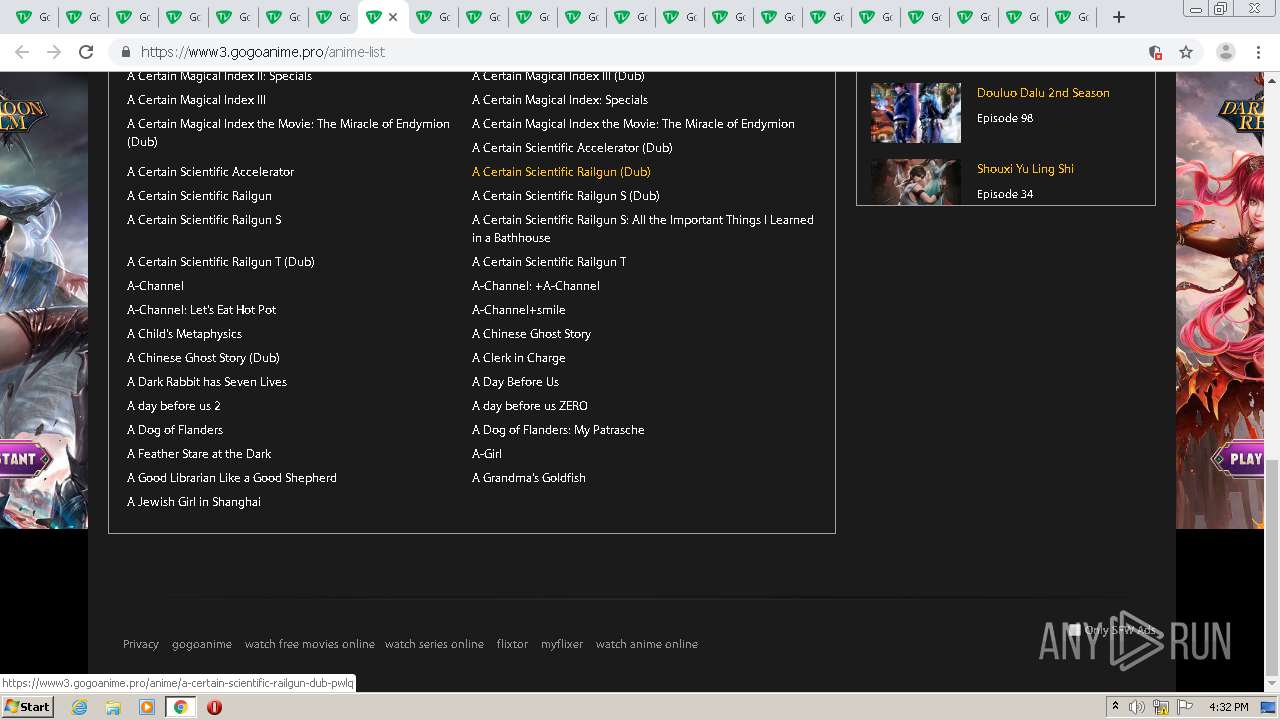Click watch series online footer link
1280x720 pixels.
coord(434,644)
